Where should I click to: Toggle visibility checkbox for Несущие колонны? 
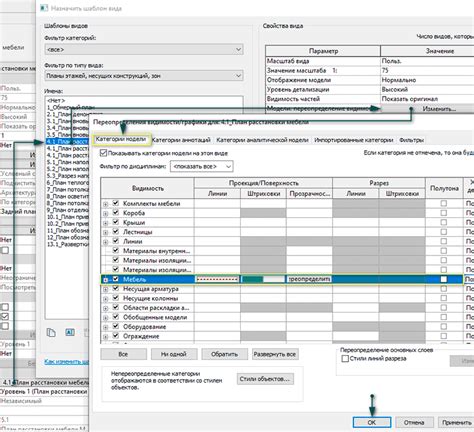pos(116,298)
